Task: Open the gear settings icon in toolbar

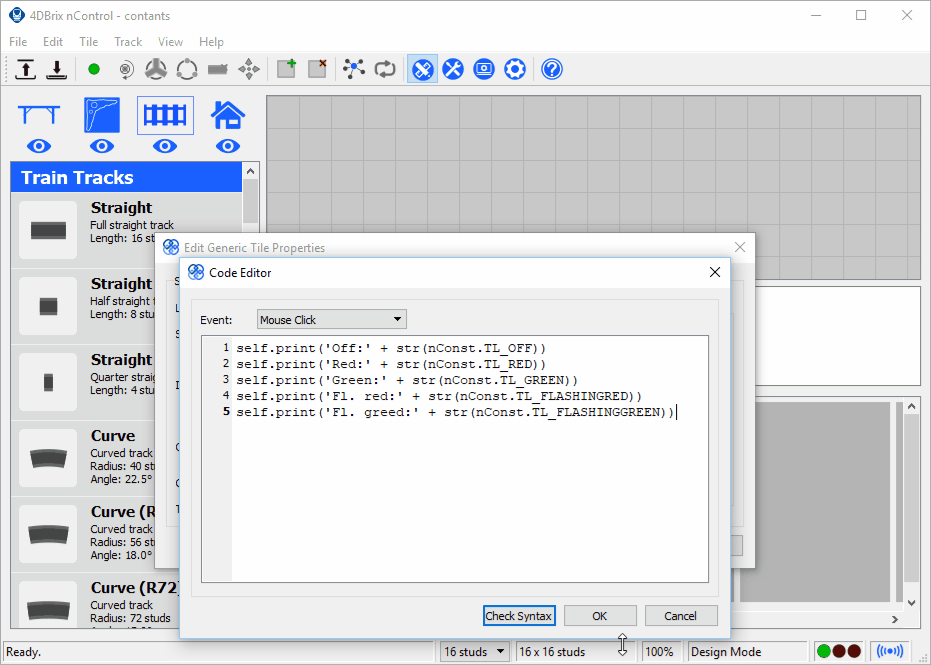Action: pyautogui.click(x=515, y=69)
